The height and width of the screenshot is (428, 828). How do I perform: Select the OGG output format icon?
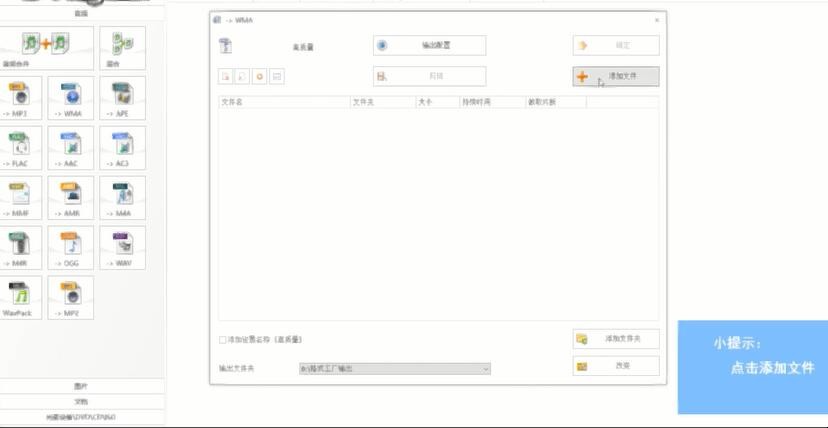click(x=71, y=247)
